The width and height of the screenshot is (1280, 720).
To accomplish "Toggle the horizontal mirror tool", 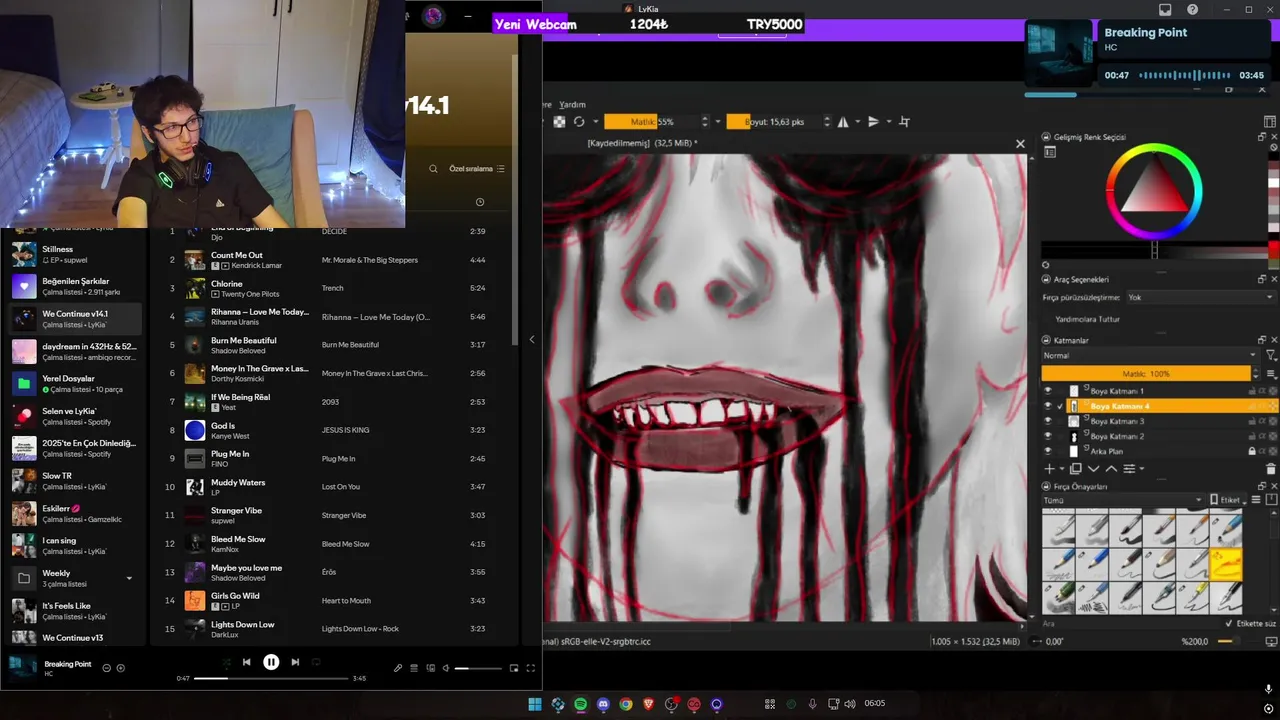I will click(843, 122).
